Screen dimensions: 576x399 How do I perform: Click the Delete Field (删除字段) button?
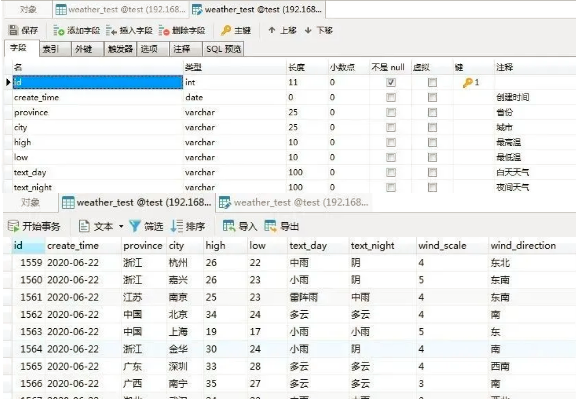click(182, 30)
